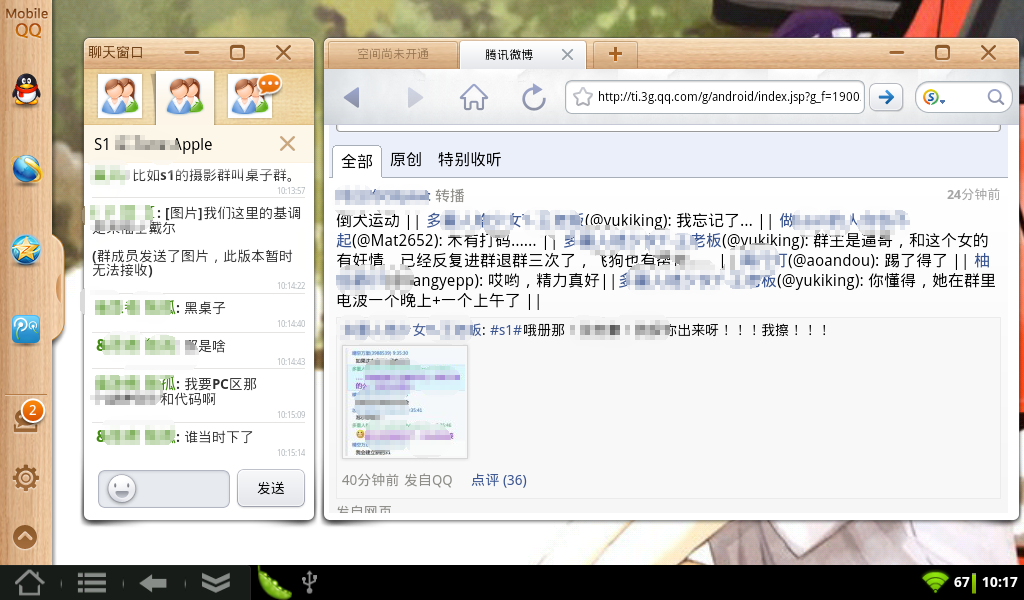The height and width of the screenshot is (600, 1024).
Task: Close the 腾讯微博 tab
Action: click(568, 55)
